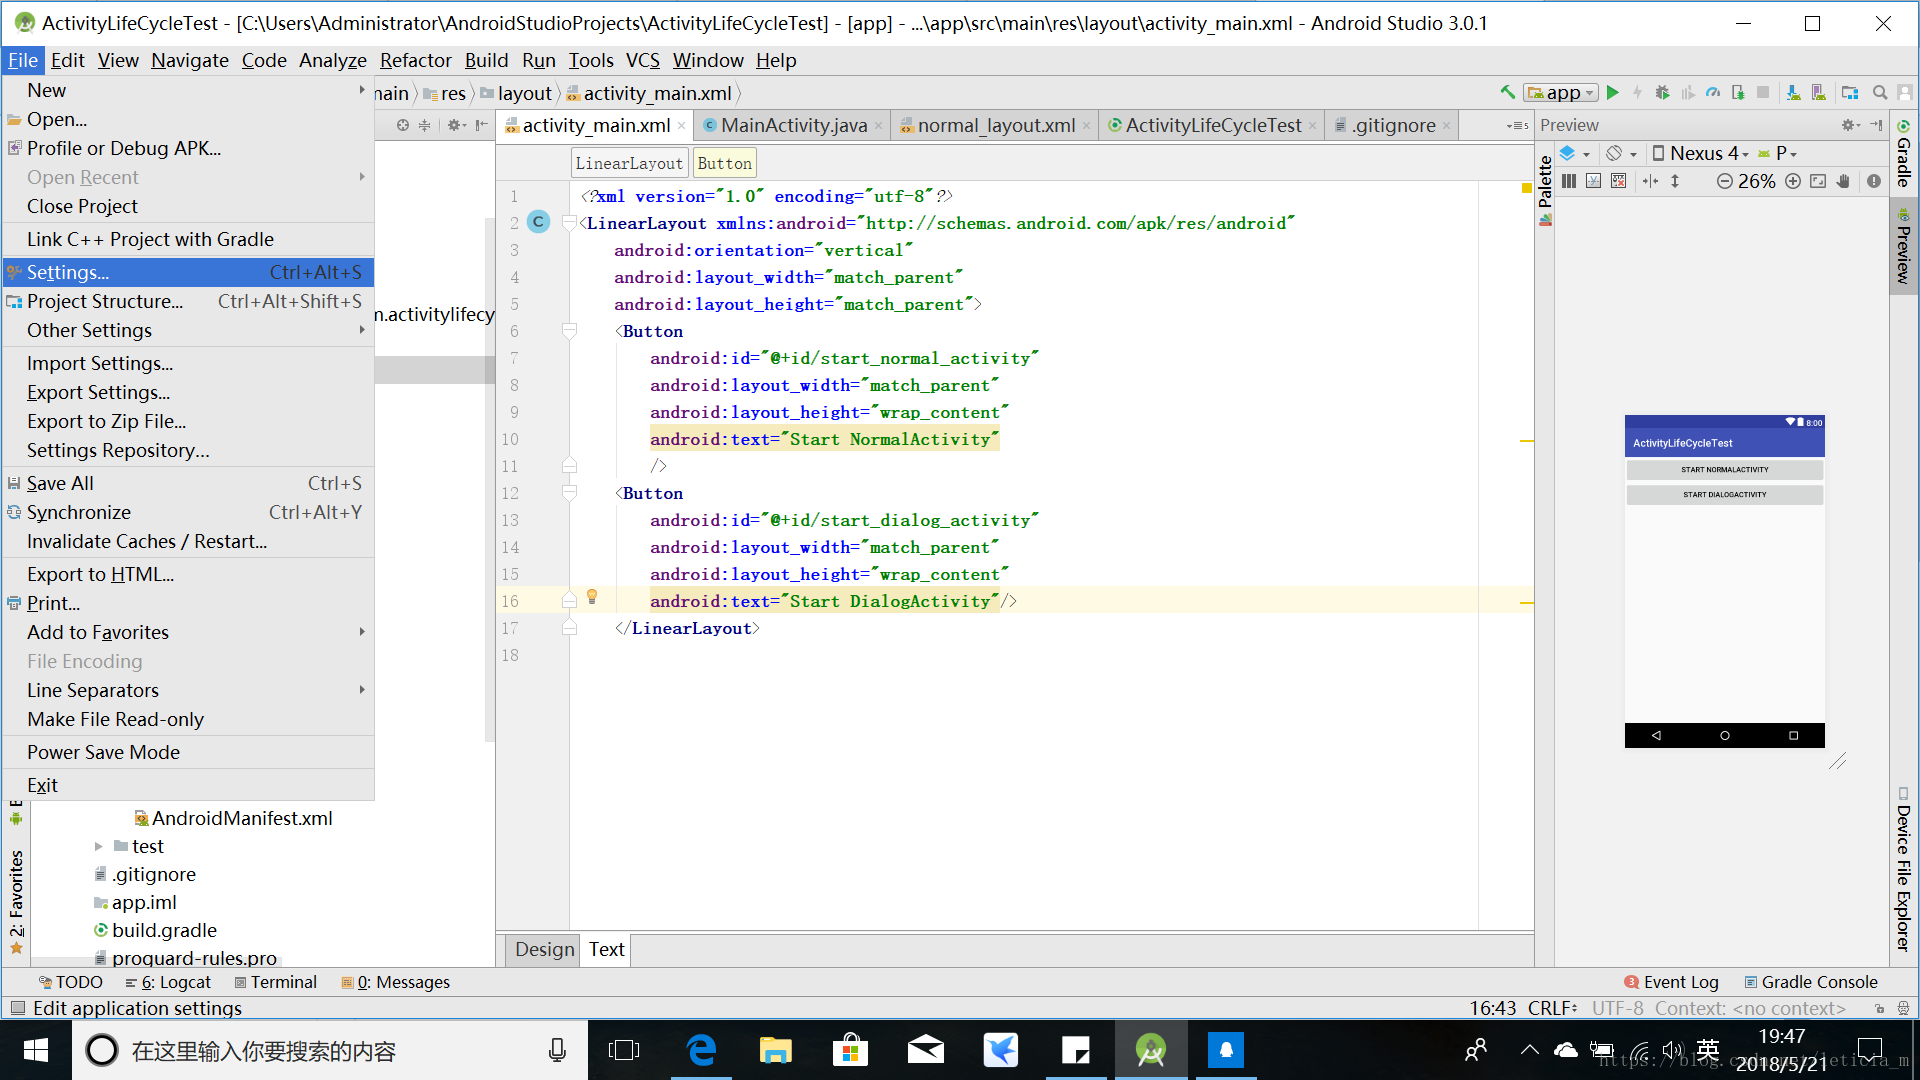Image resolution: width=1920 pixels, height=1080 pixels.
Task: Click the Collapse All icon in project pane
Action: pos(425,125)
